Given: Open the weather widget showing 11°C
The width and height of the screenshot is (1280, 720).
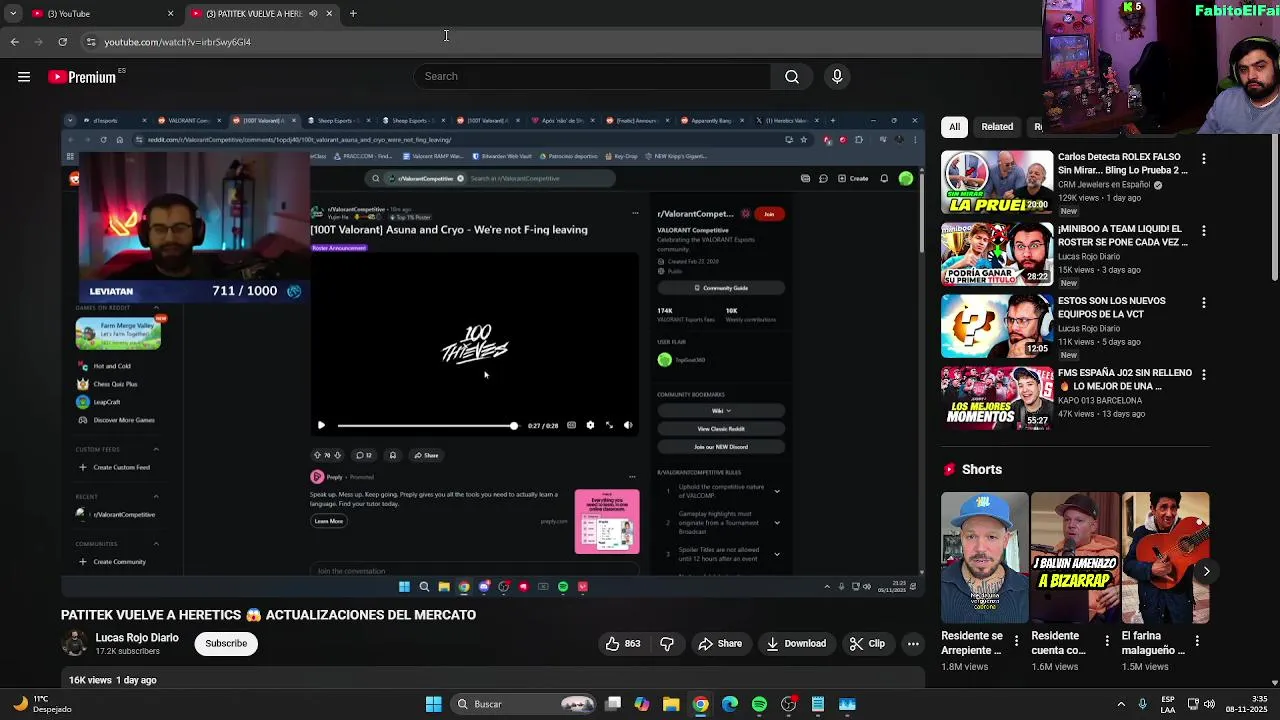Looking at the screenshot, I should [x=40, y=704].
